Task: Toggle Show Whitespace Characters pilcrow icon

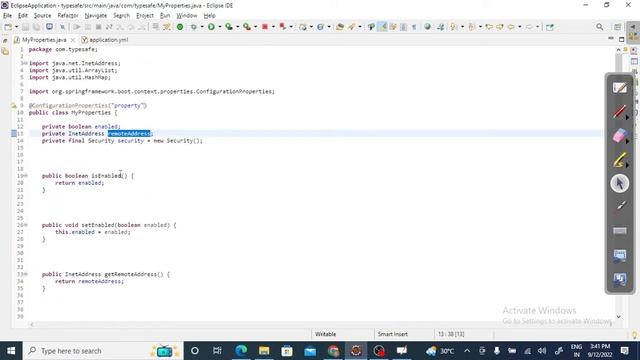Action: [x=414, y=27]
